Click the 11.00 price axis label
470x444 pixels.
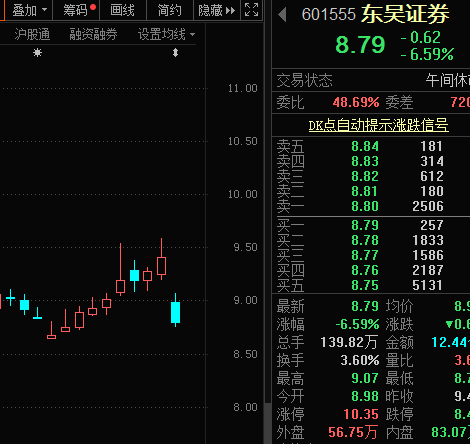click(x=243, y=88)
